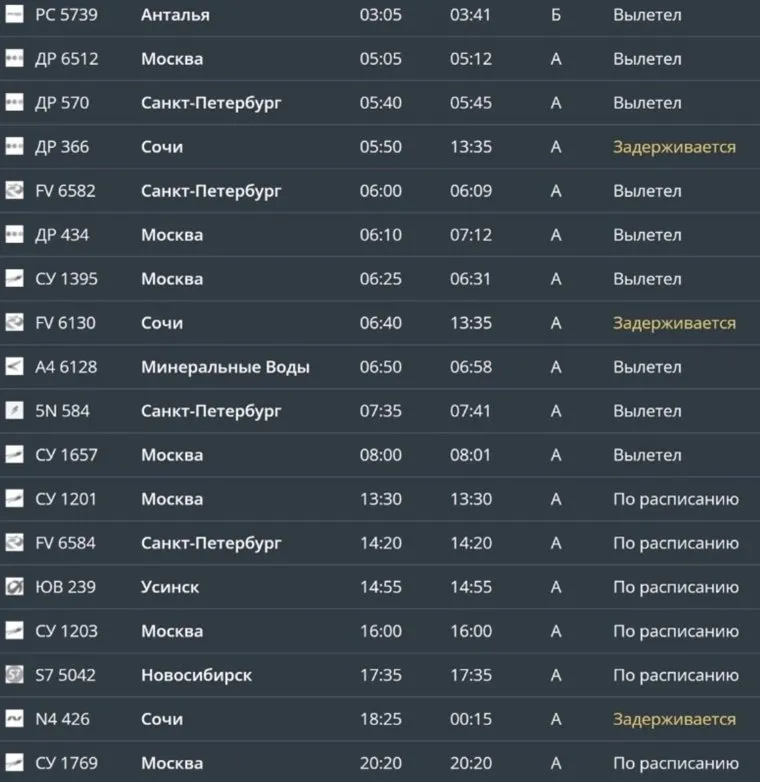760x782 pixels.
Task: Click По расписанию status for СУ 1201
Action: (x=676, y=499)
